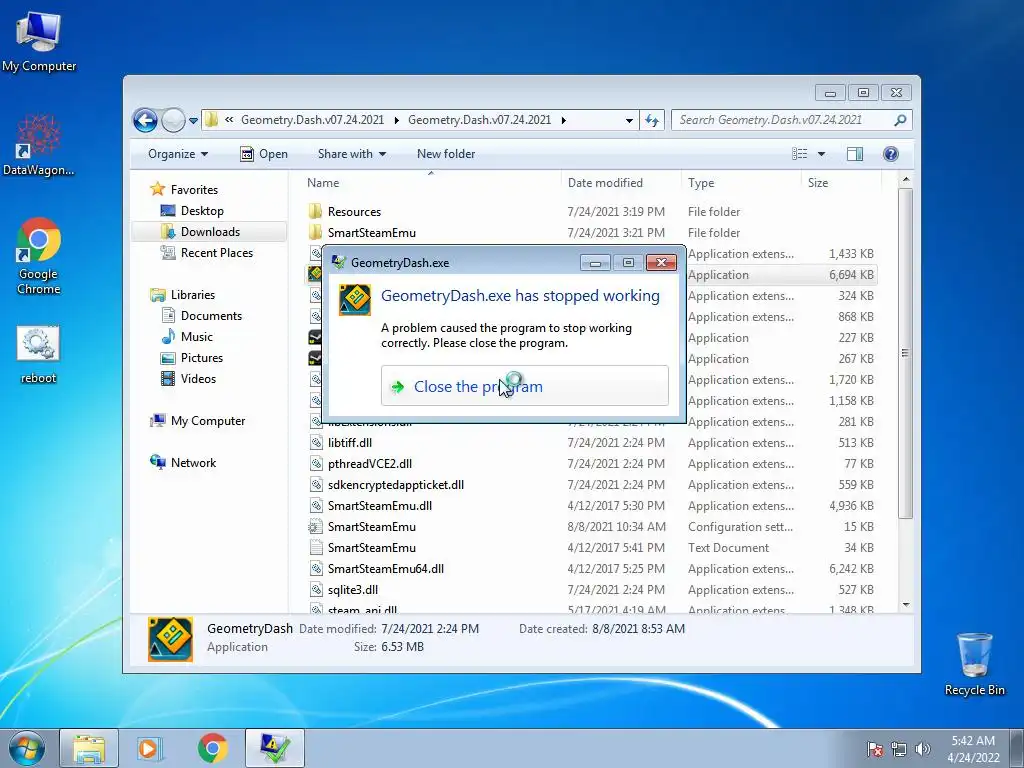Select My Computer in navigation pane
This screenshot has width=1024, height=768.
click(x=208, y=421)
